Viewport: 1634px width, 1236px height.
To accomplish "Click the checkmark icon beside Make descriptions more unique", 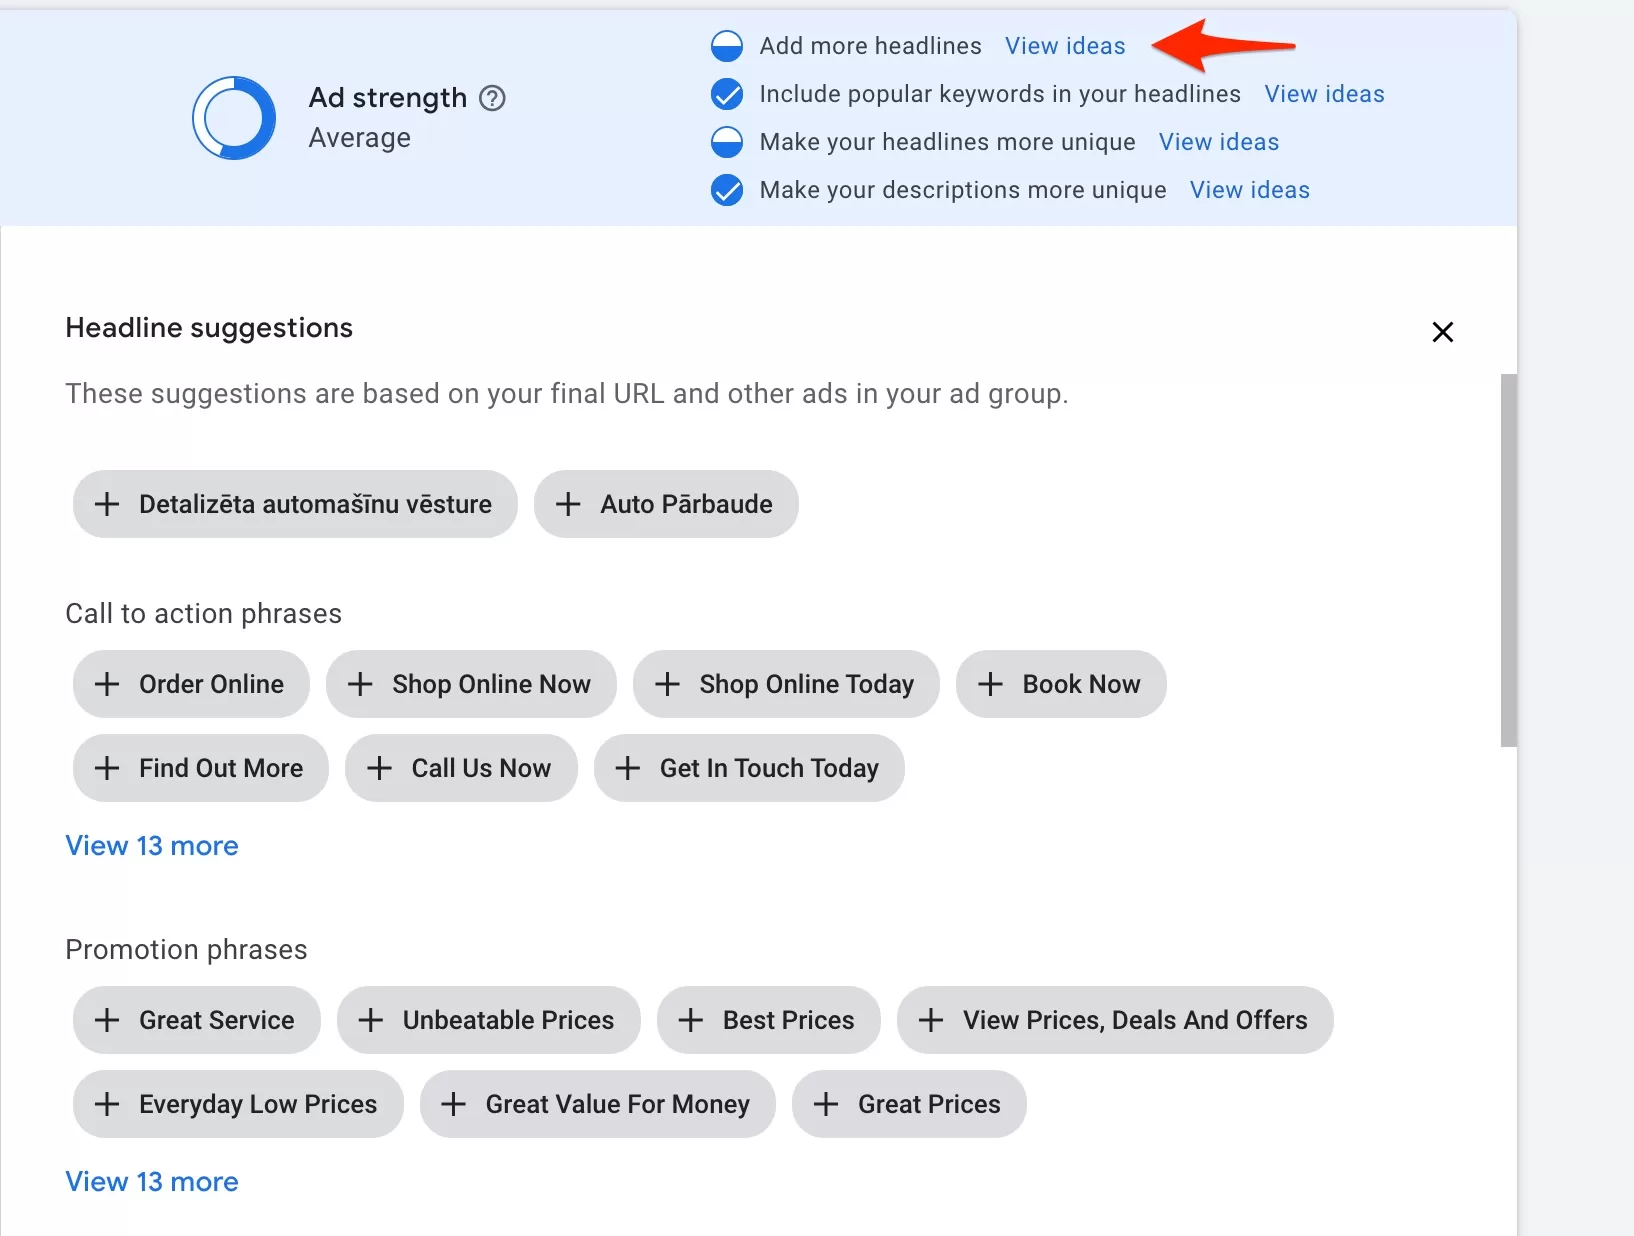I will [x=727, y=190].
